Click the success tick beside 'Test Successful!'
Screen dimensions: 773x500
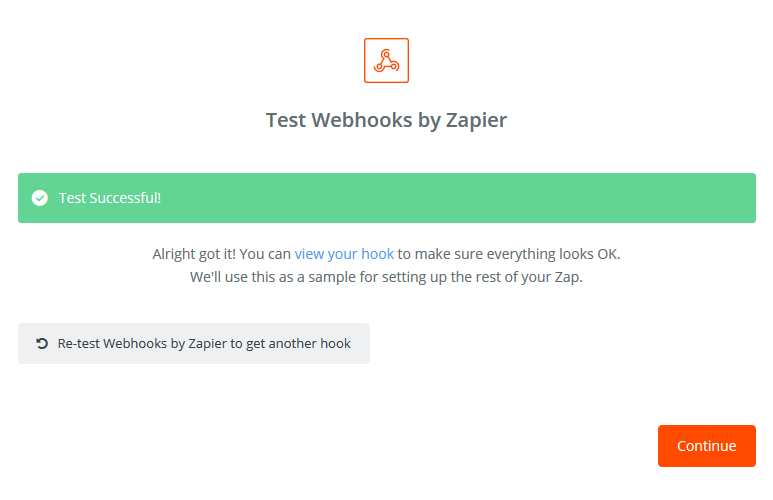pos(40,198)
